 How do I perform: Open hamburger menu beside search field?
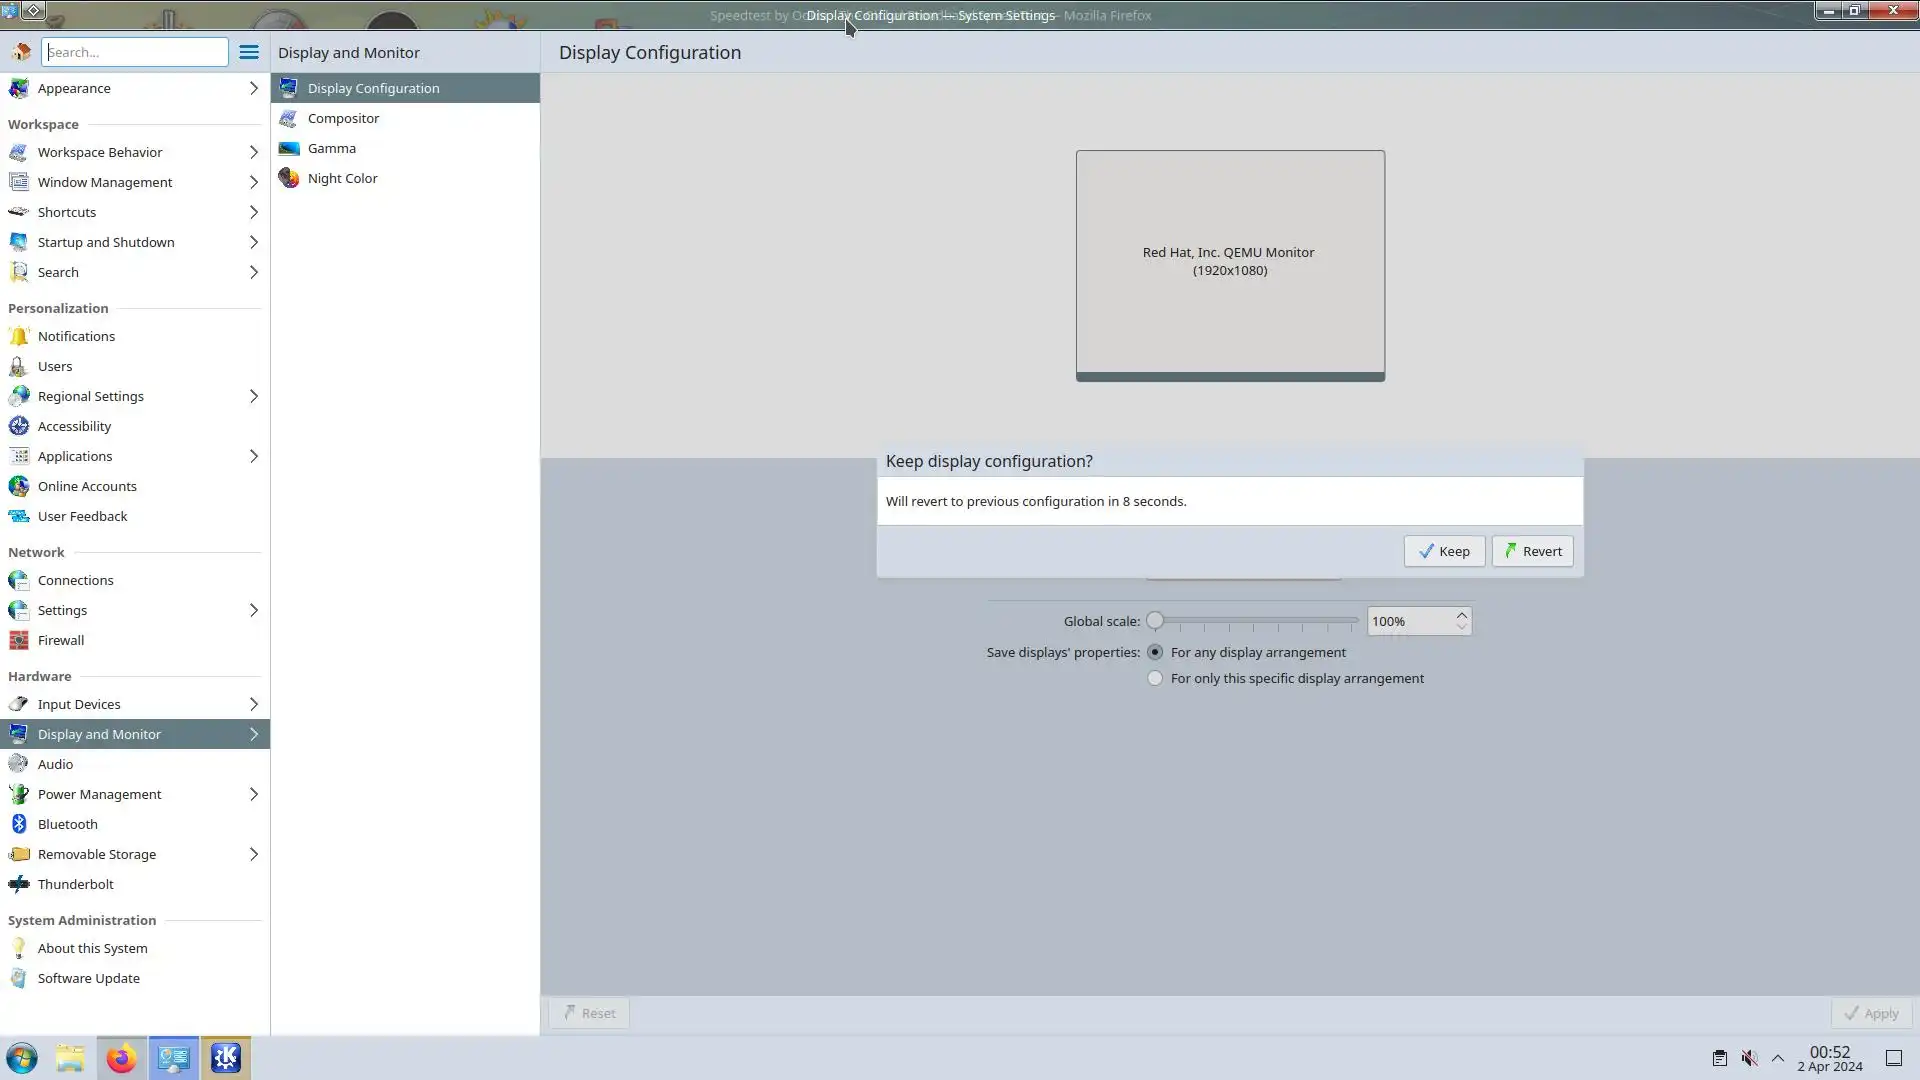(249, 52)
